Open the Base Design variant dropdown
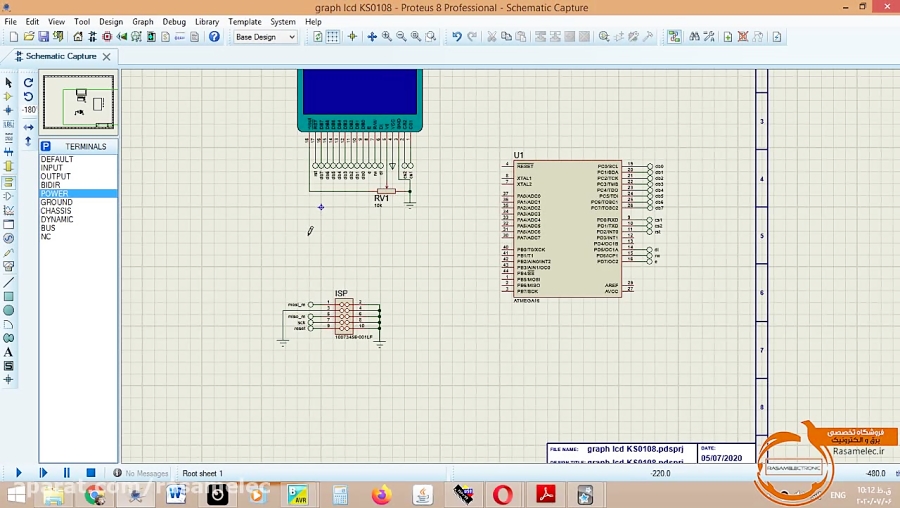Image resolution: width=900 pixels, height=508 pixels. tap(265, 37)
